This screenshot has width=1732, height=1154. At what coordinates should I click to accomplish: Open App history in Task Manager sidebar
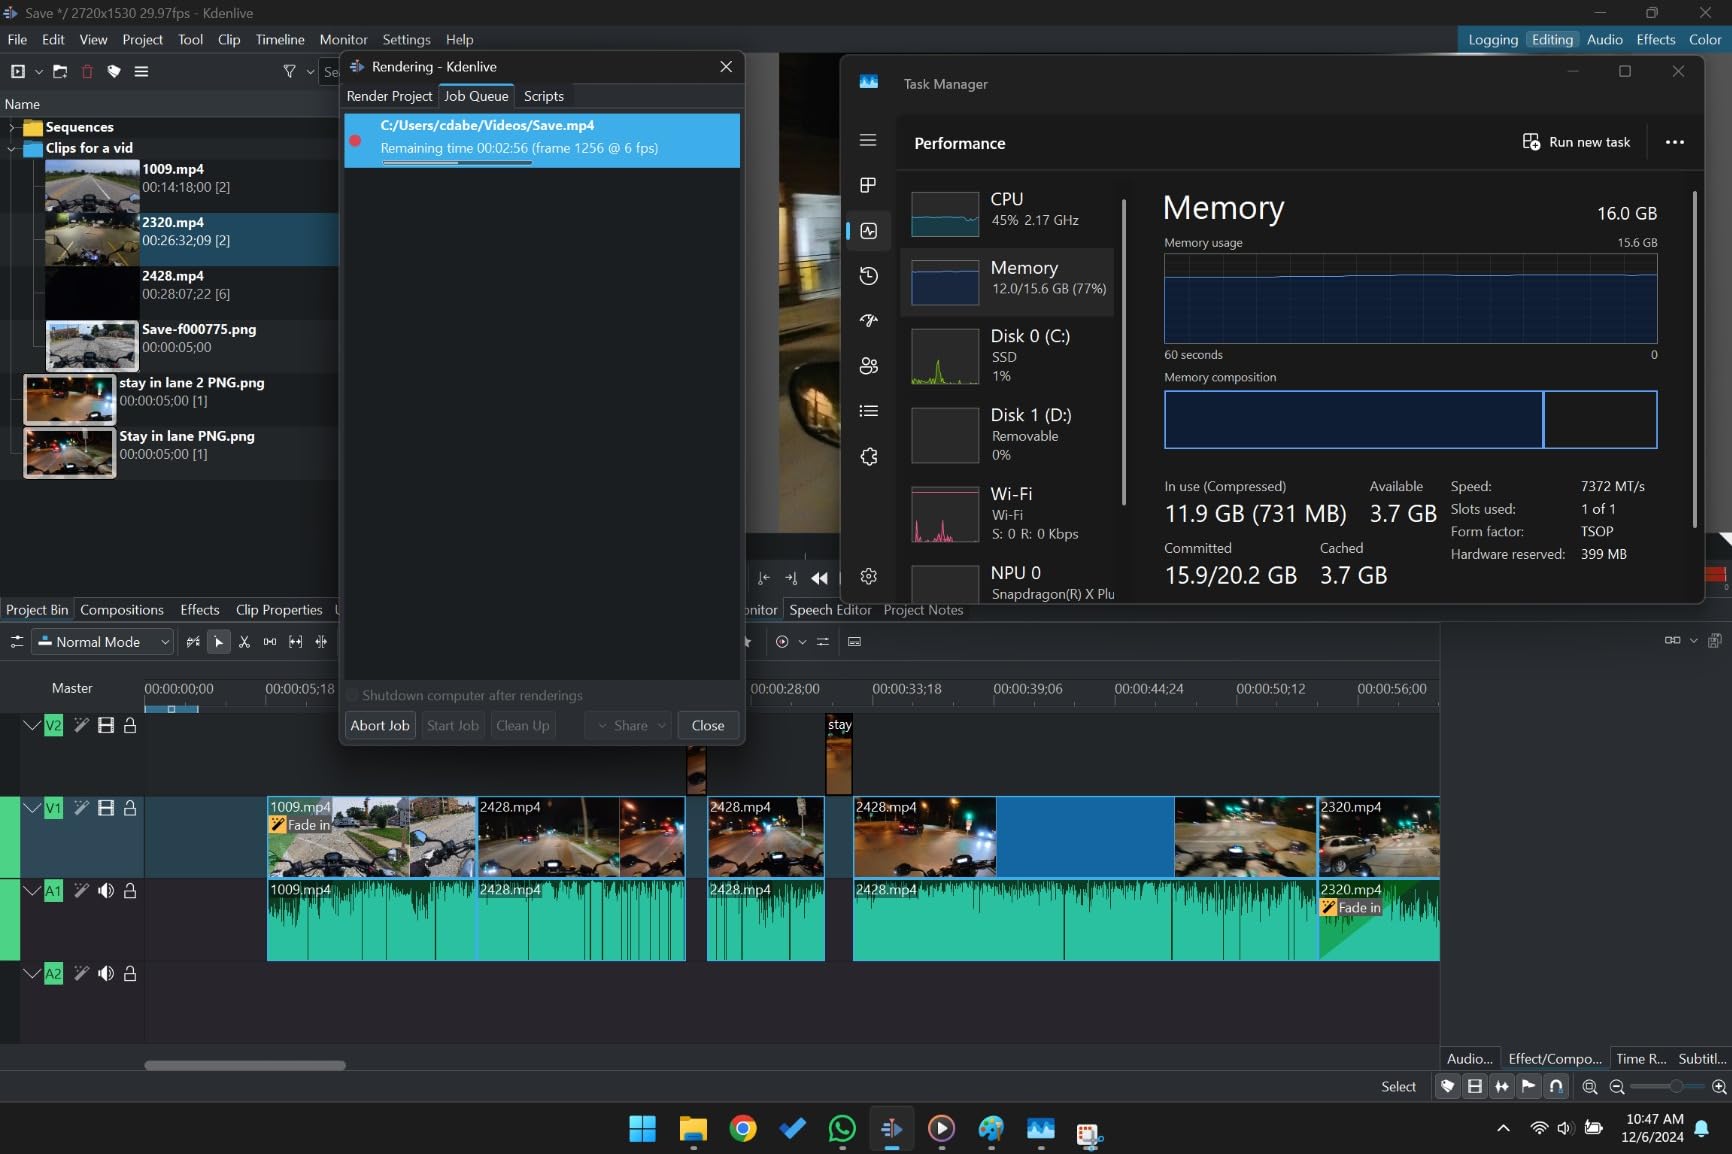(868, 276)
